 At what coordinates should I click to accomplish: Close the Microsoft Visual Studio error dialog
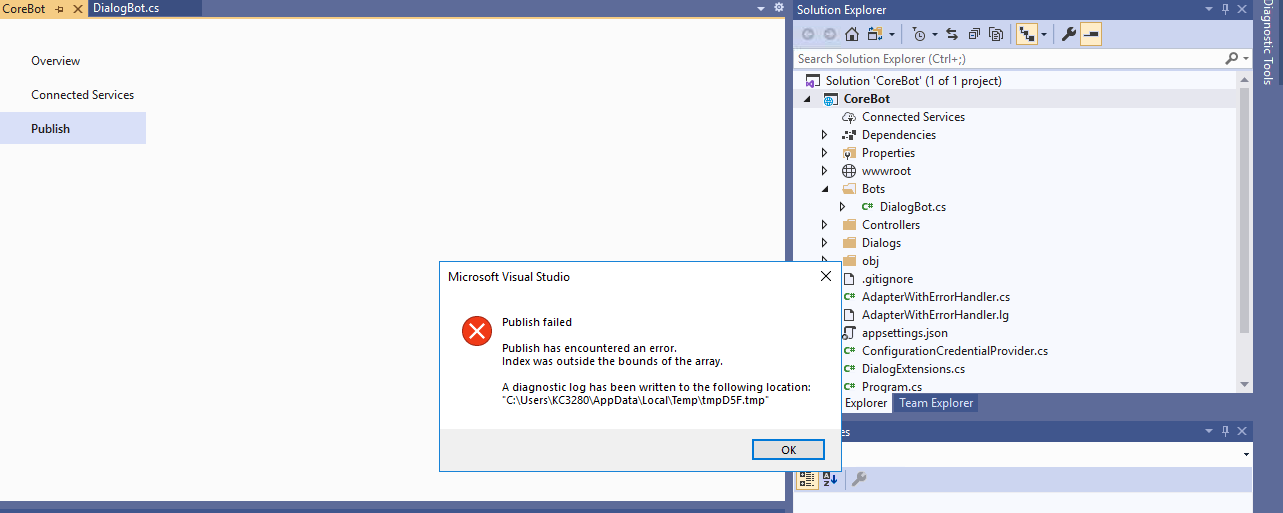pyautogui.click(x=825, y=276)
